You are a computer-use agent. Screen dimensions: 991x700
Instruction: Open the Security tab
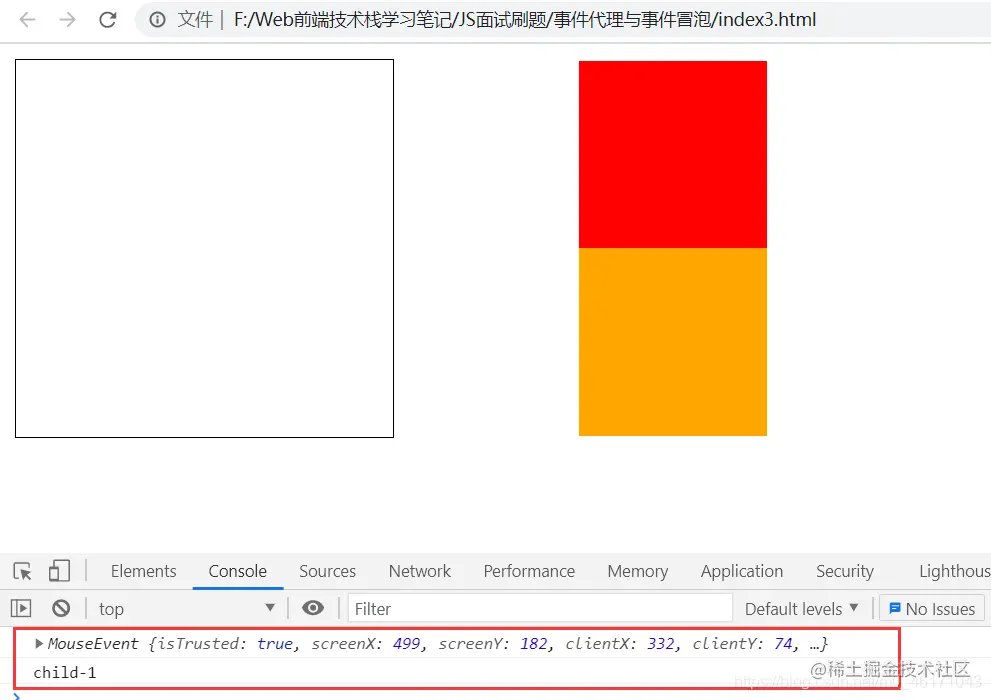(x=844, y=571)
